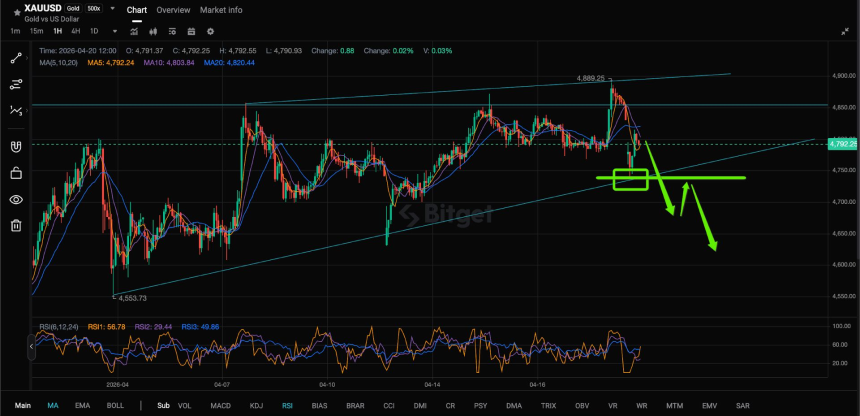Viewport: 860px width, 416px height.
Task: Collapse the RSI panel with left chevron
Action: pyautogui.click(x=31, y=346)
